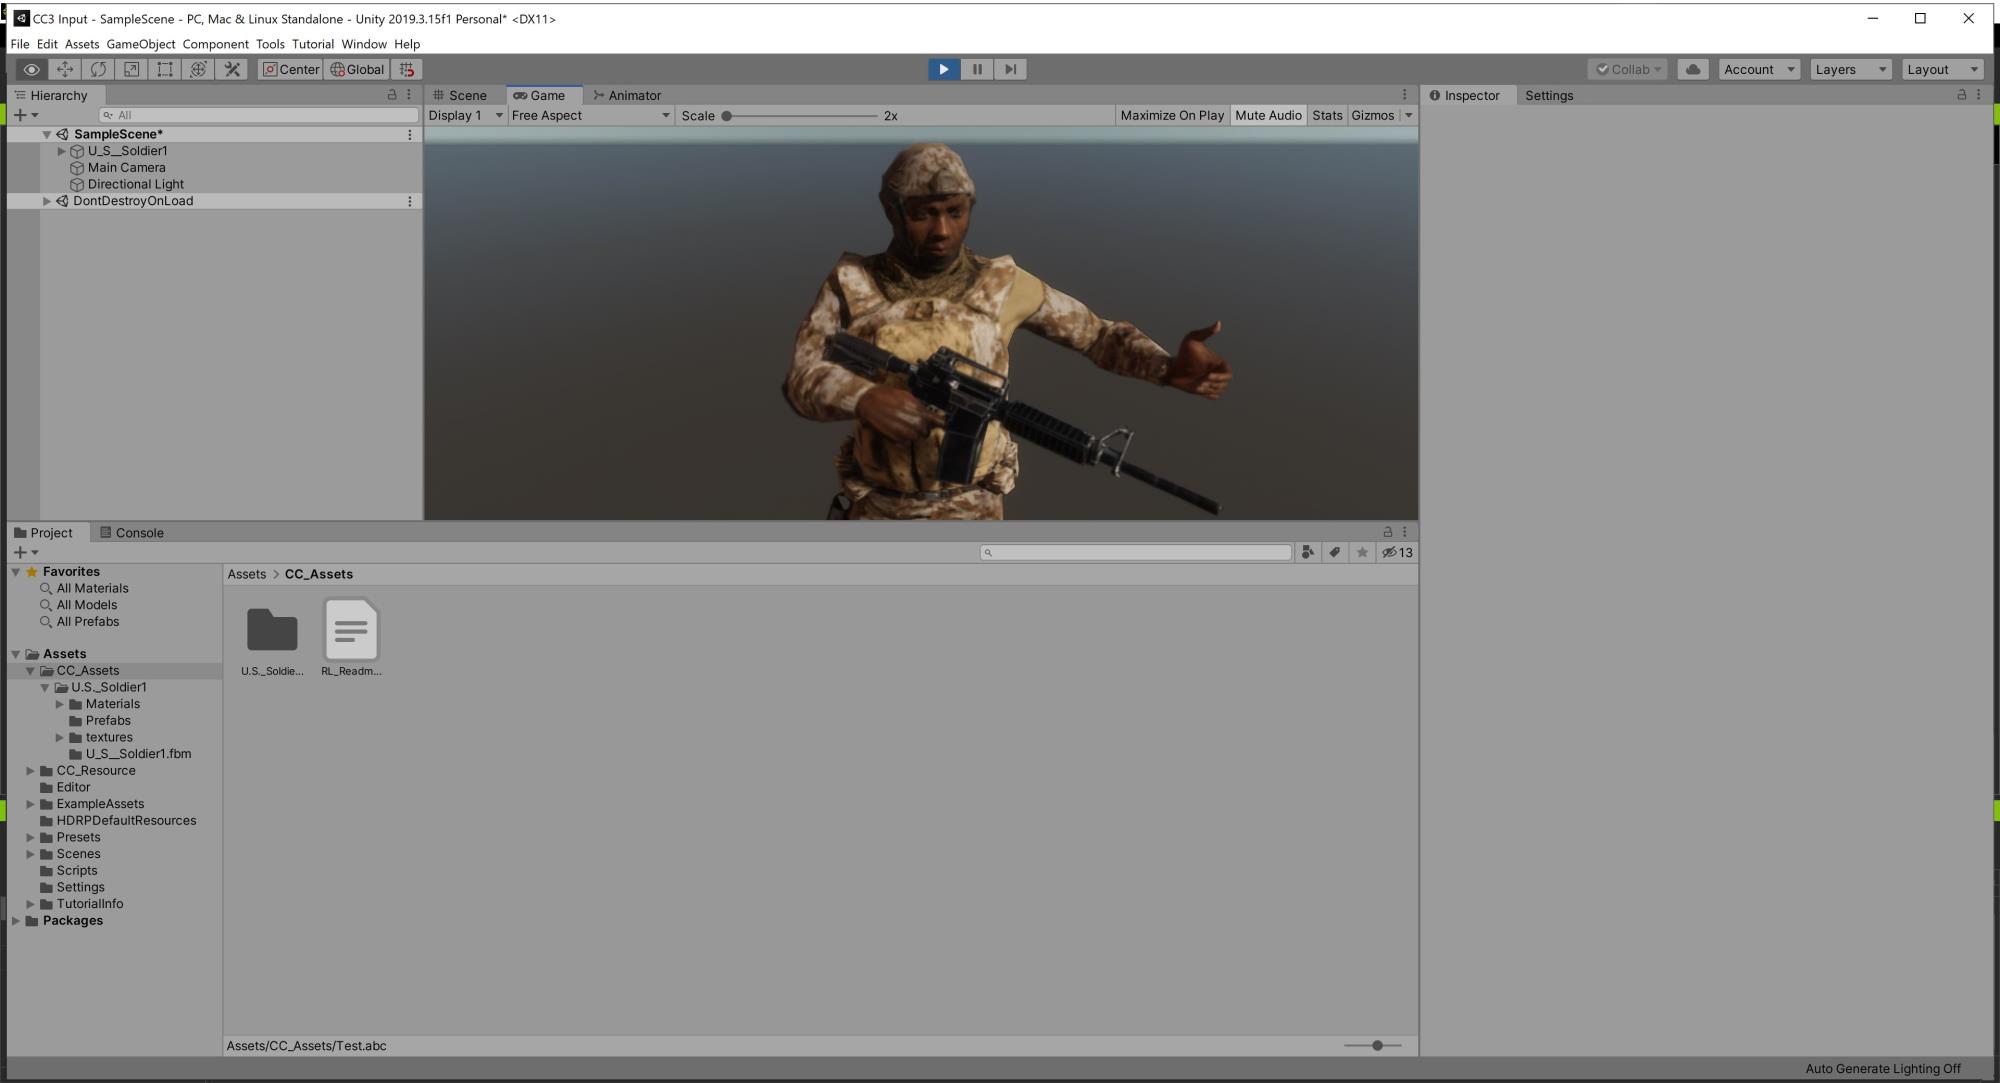Image resolution: width=2000 pixels, height=1083 pixels.
Task: Open the Project create plus dropdown
Action: pyautogui.click(x=26, y=552)
